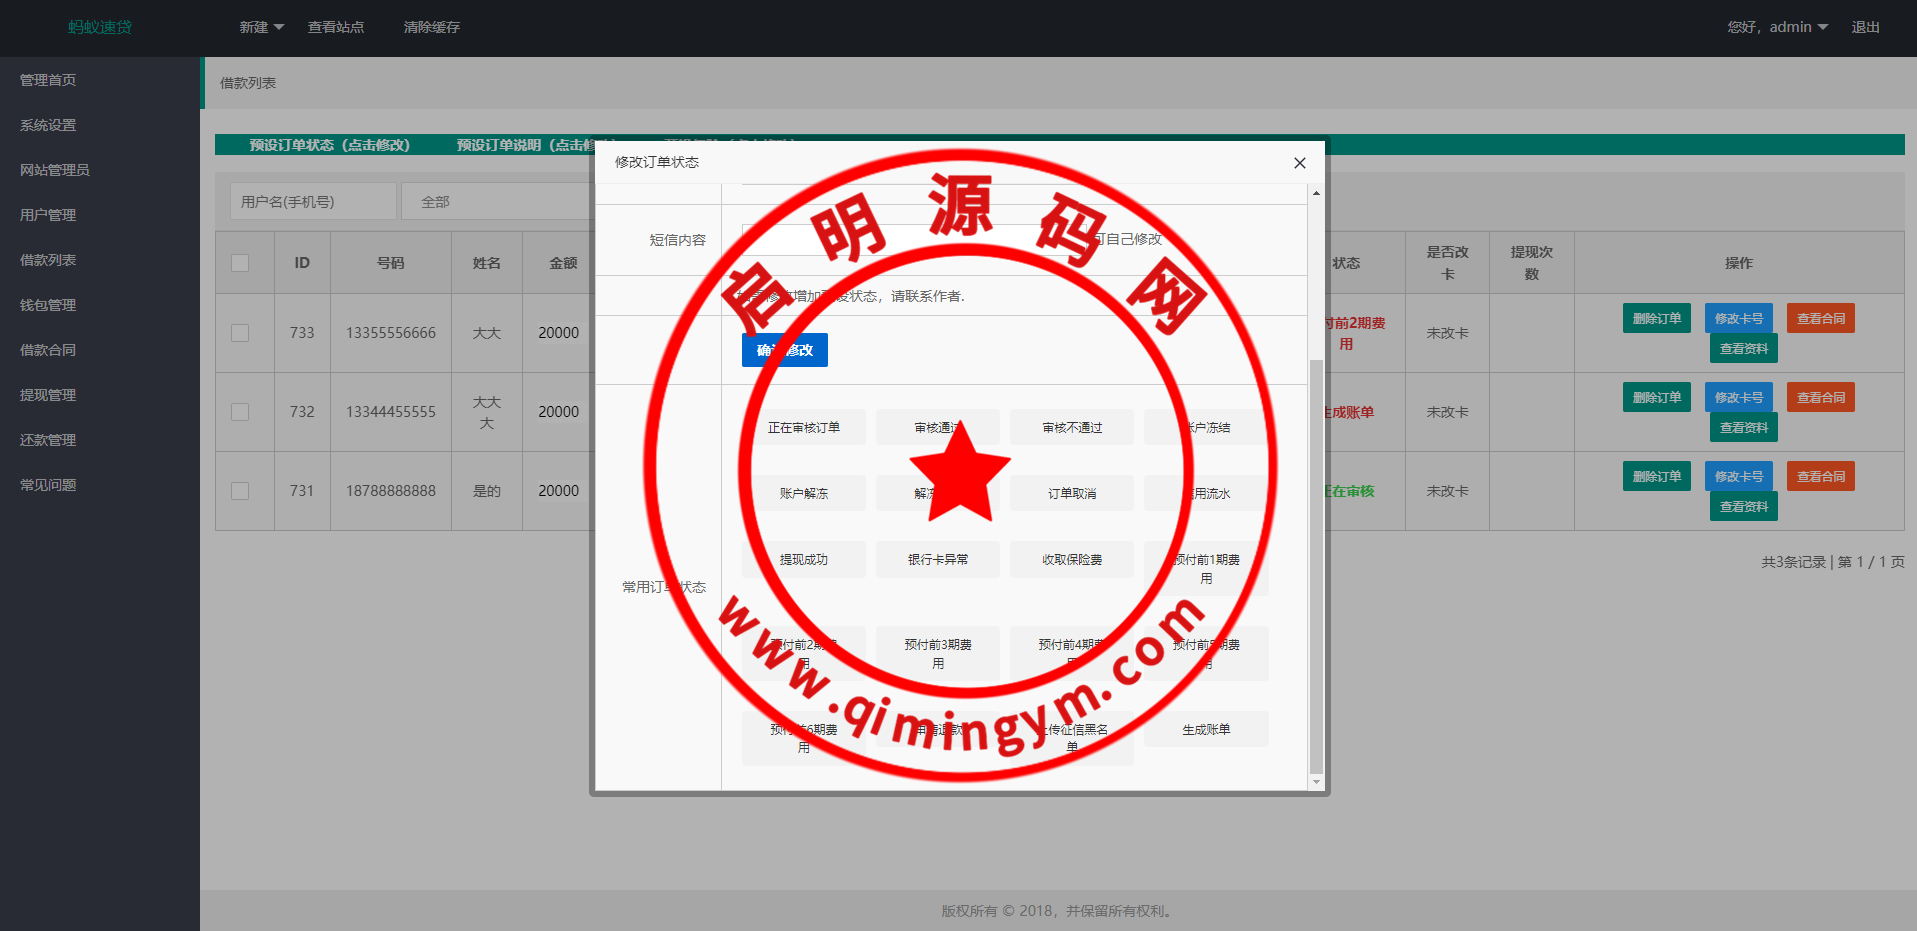Click 查看站点 in the top navigation
Image resolution: width=1917 pixels, height=931 pixels.
click(x=335, y=27)
